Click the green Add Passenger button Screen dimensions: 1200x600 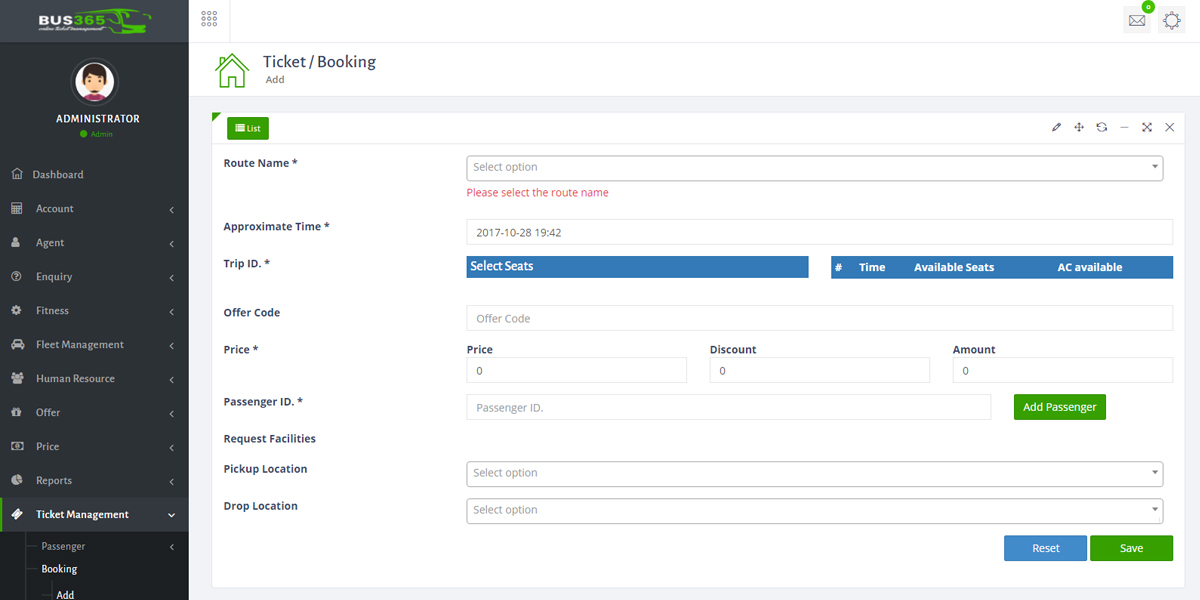[x=1059, y=407]
